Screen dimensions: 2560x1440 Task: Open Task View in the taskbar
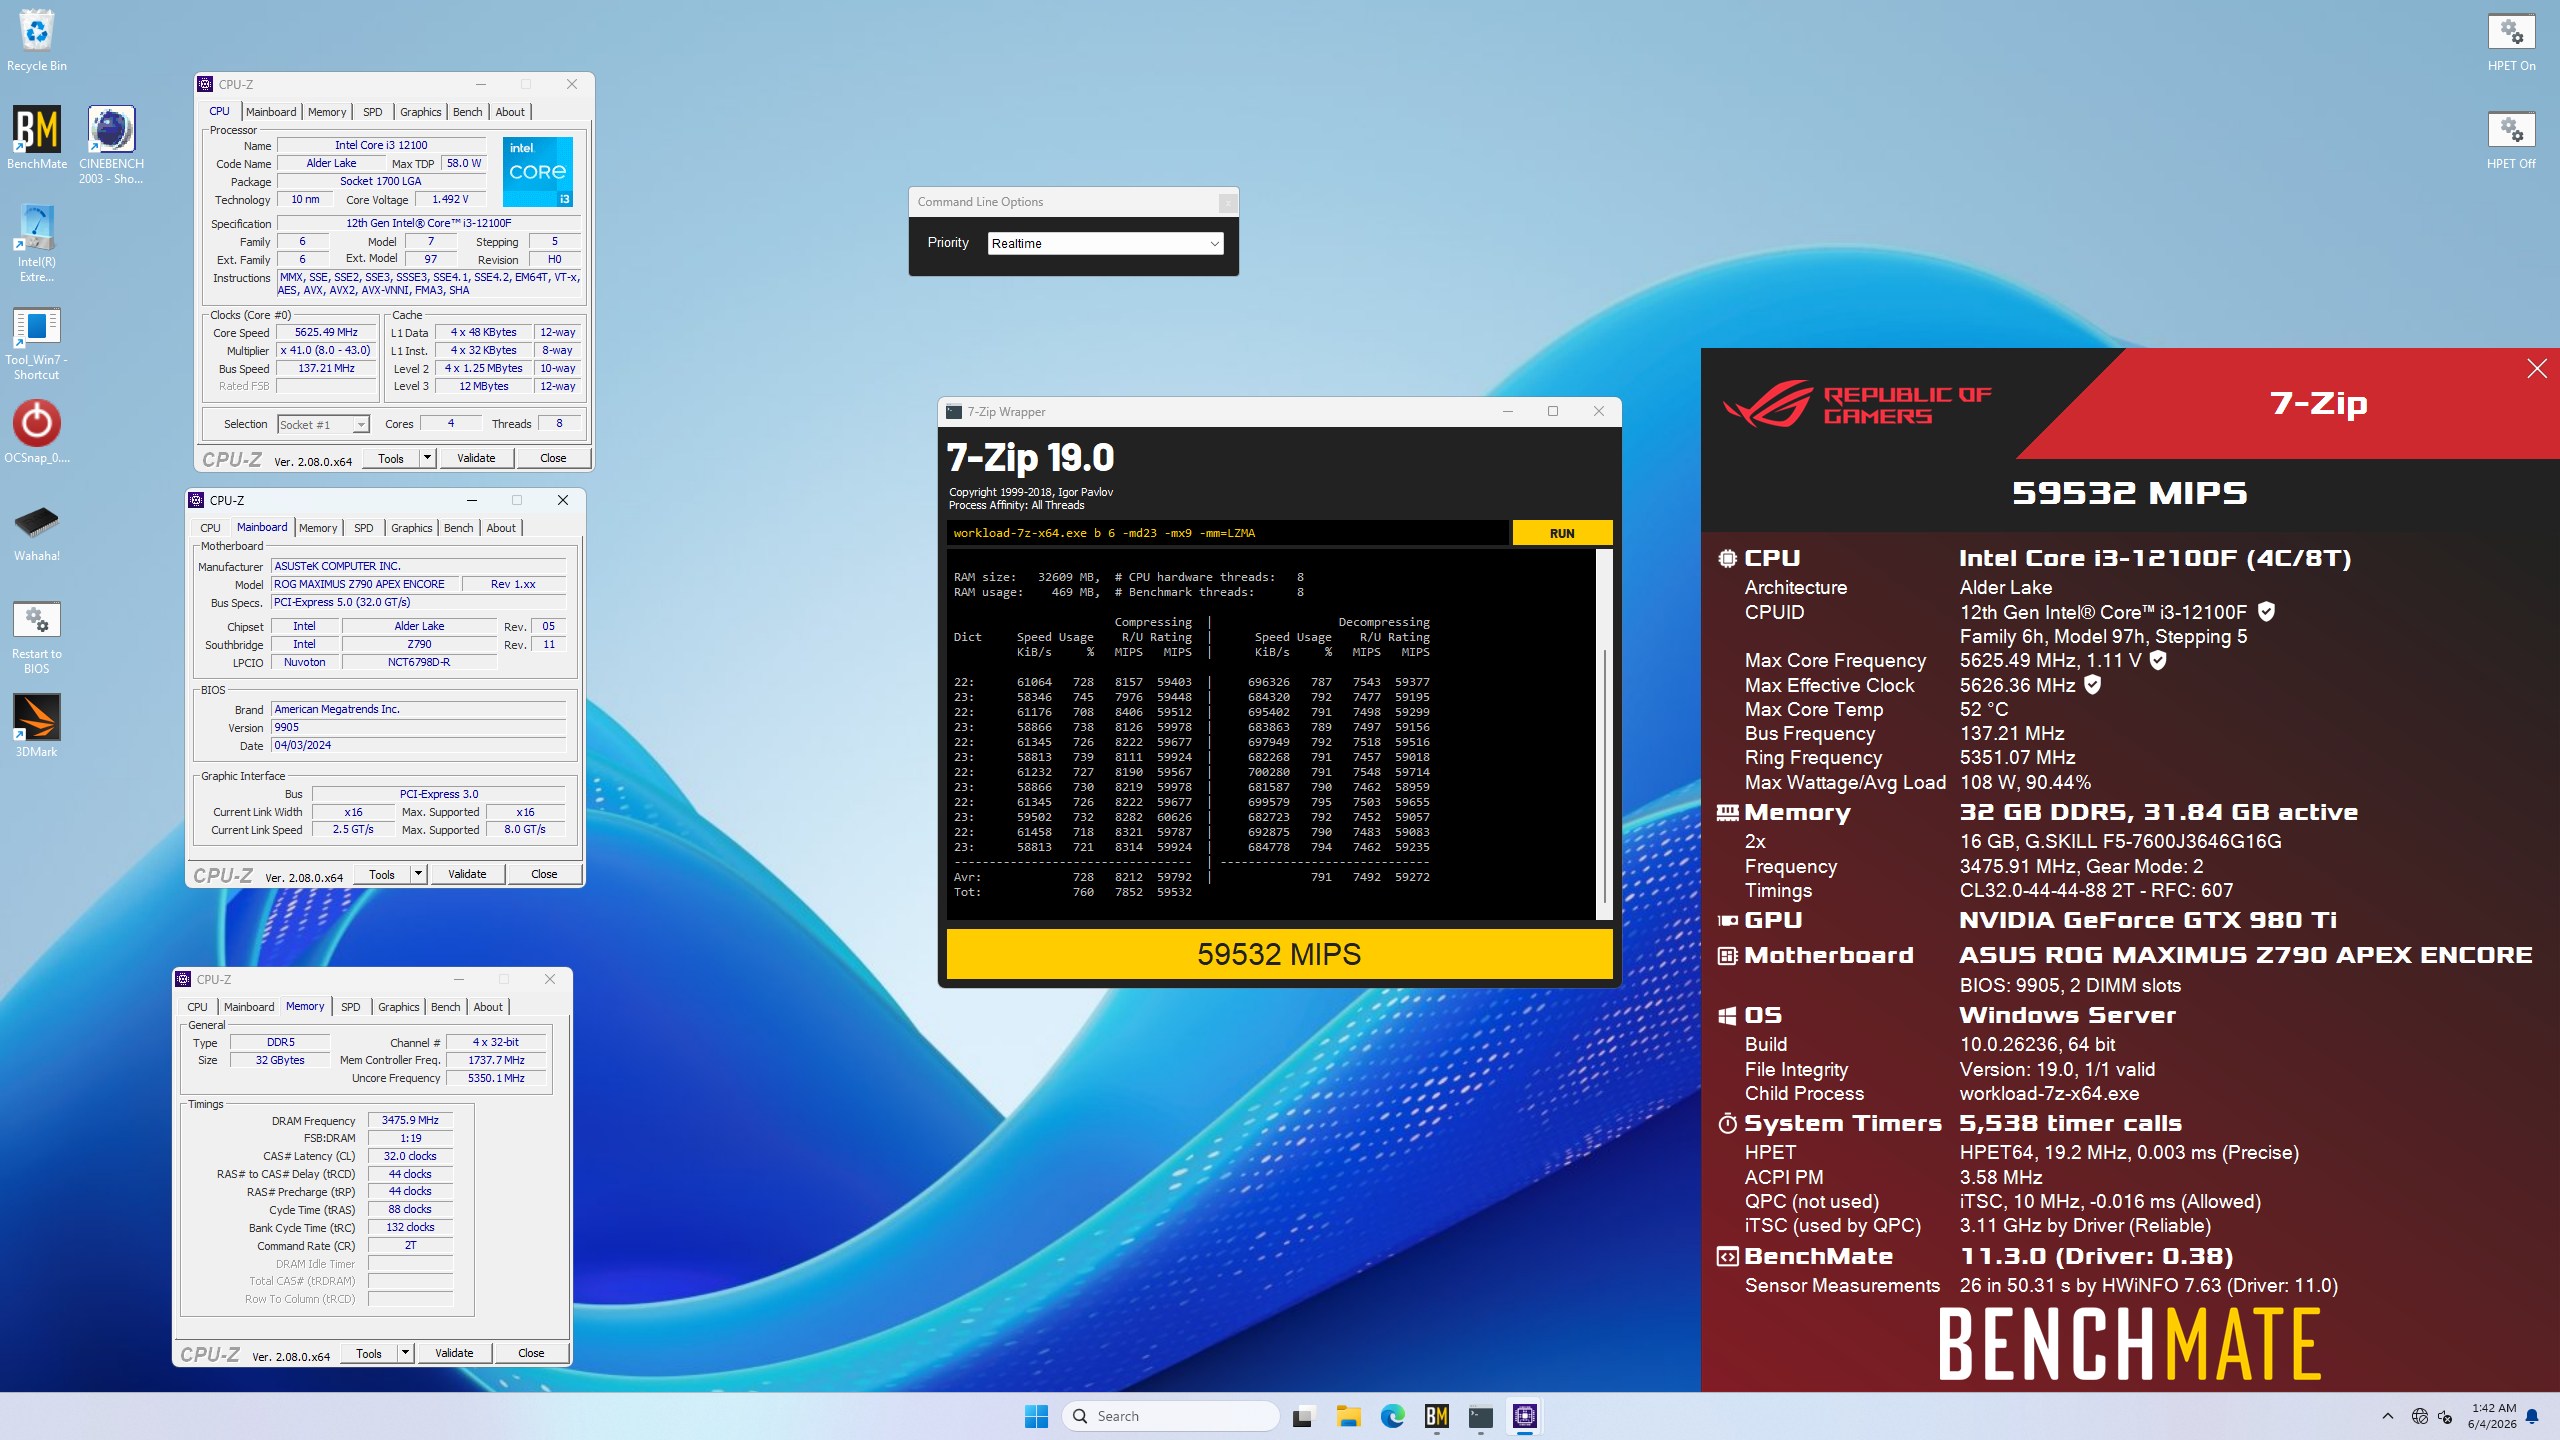point(1303,1416)
